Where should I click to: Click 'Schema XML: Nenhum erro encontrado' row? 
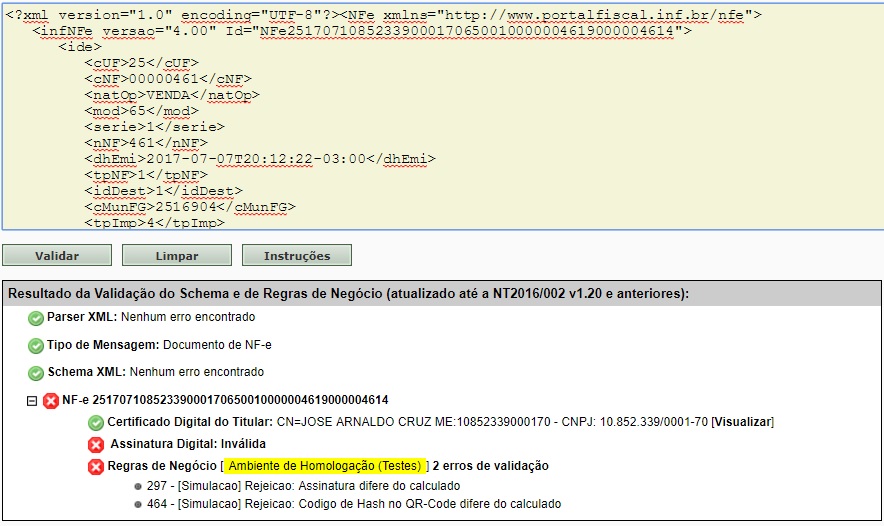(x=156, y=372)
